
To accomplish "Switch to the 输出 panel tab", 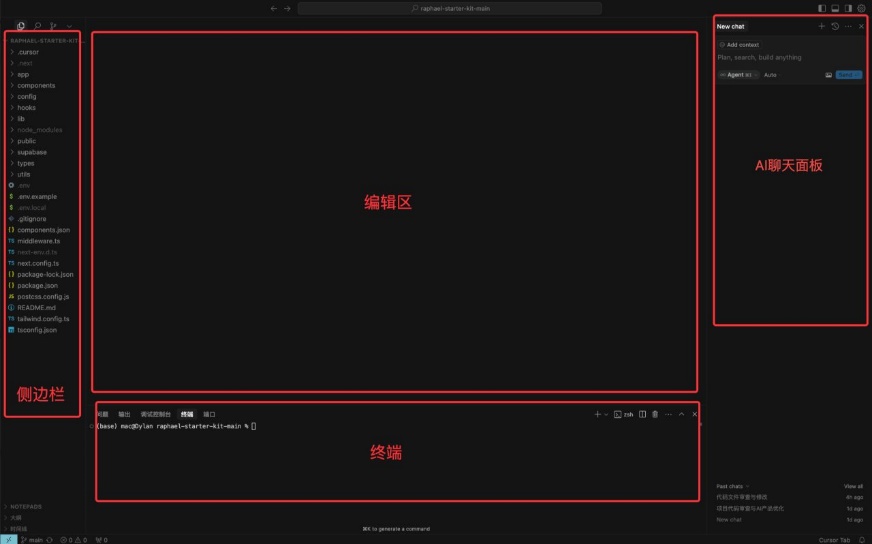I will click(124, 414).
